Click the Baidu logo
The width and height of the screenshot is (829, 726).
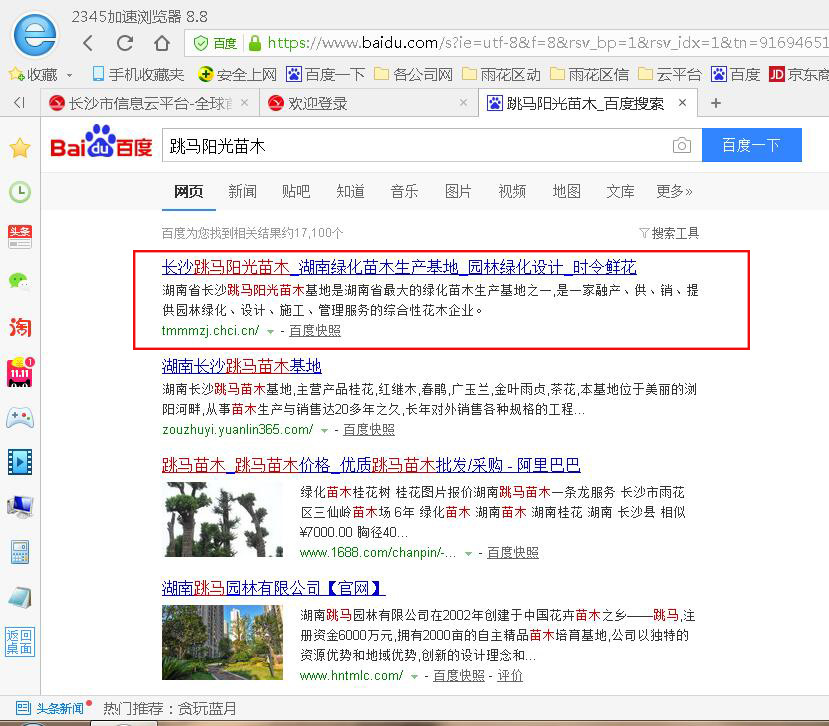[101, 143]
